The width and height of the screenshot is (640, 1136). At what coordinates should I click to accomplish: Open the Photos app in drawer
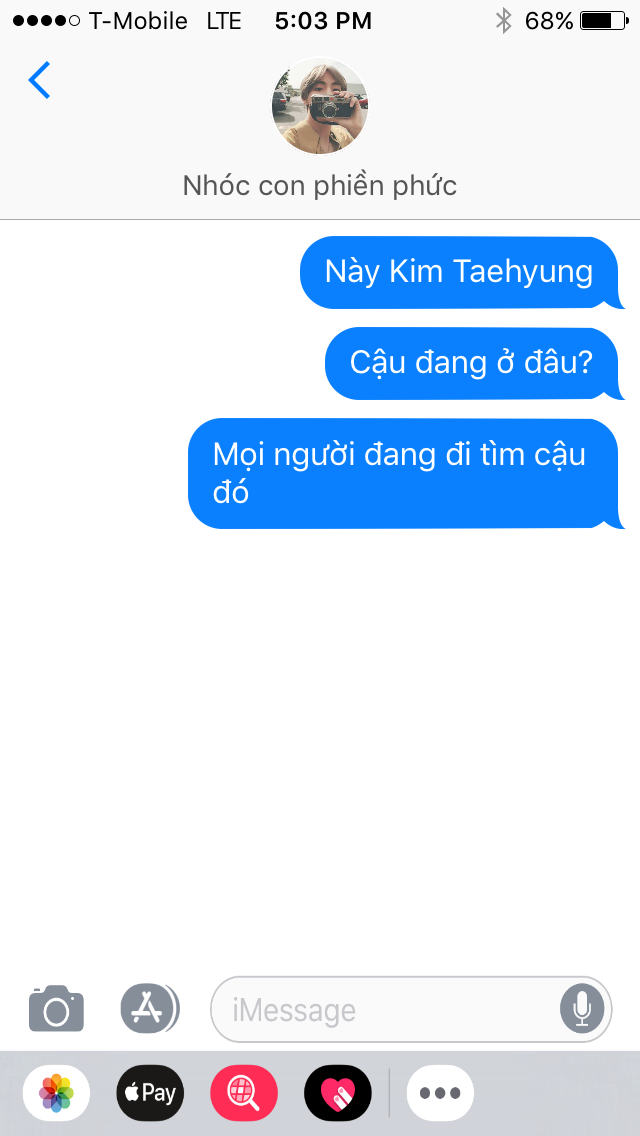click(x=57, y=1093)
